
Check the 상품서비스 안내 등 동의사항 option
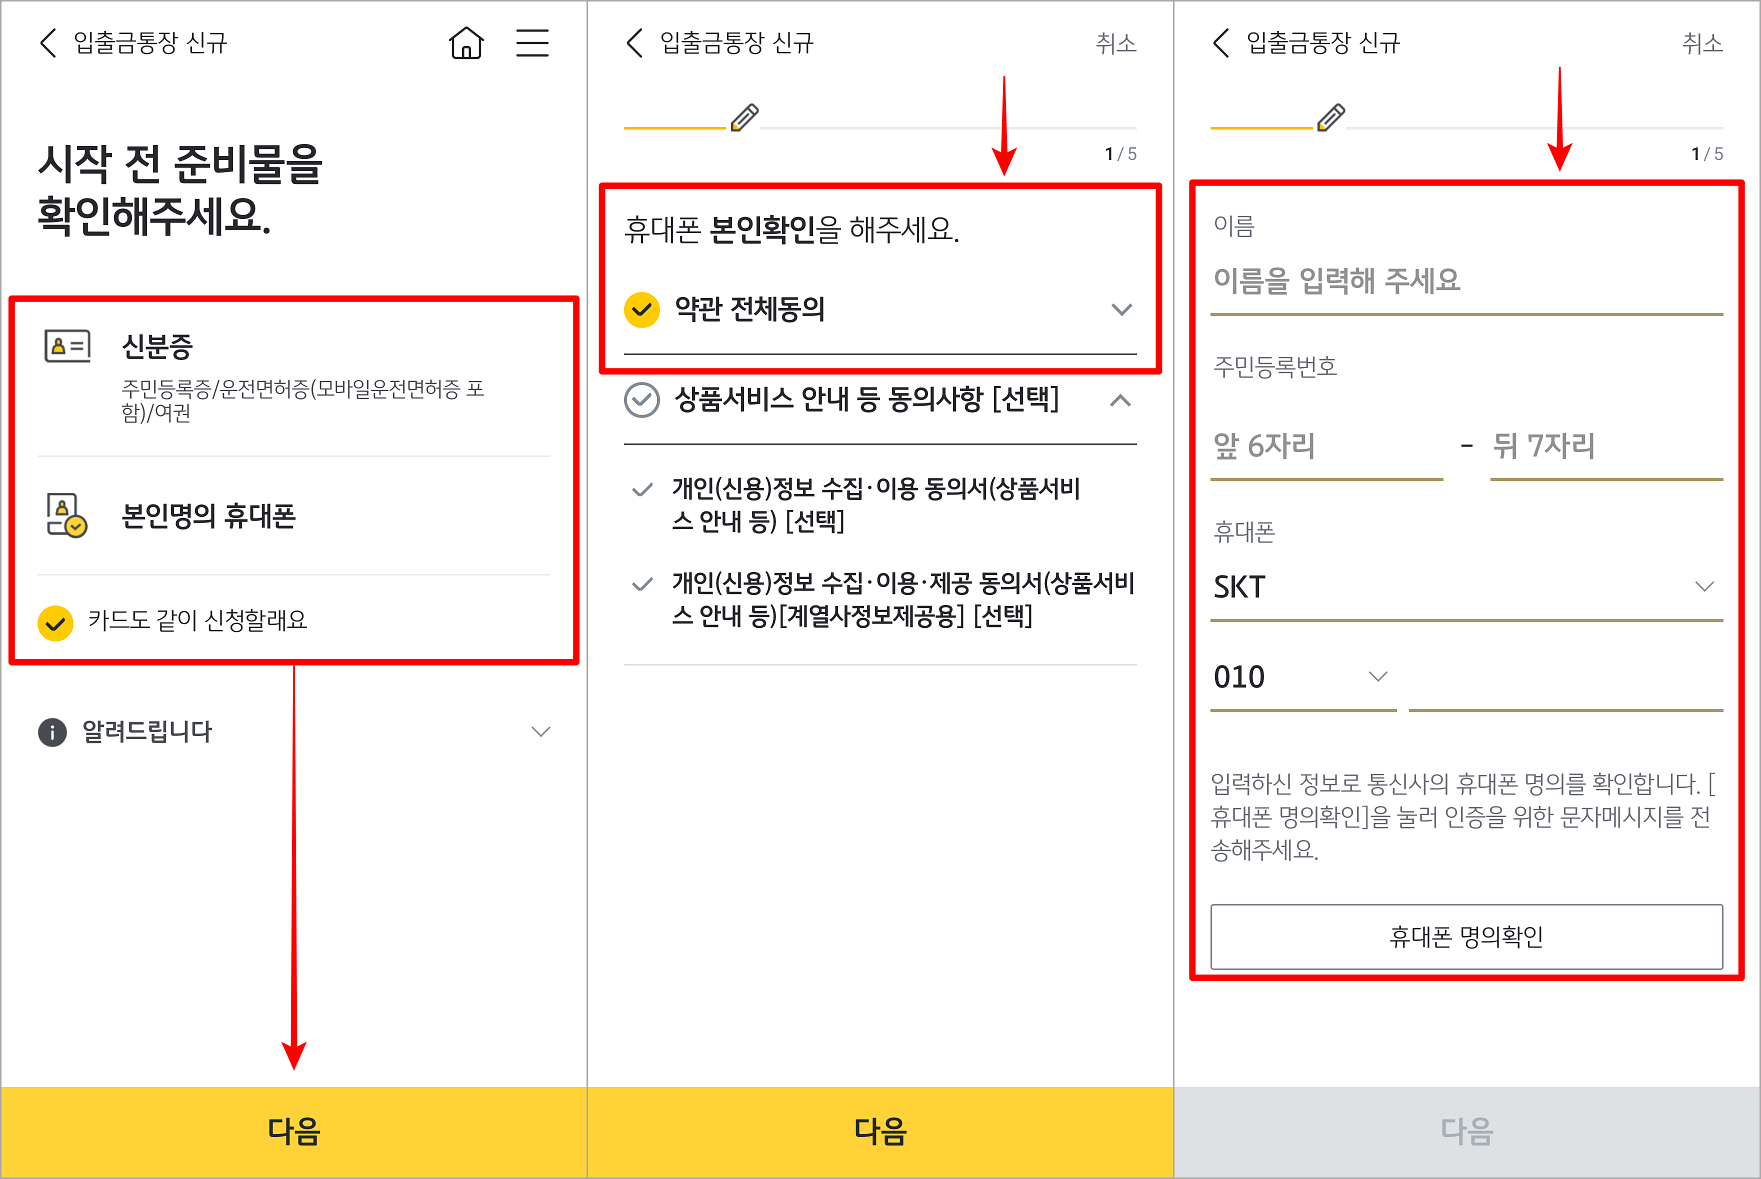(x=641, y=401)
